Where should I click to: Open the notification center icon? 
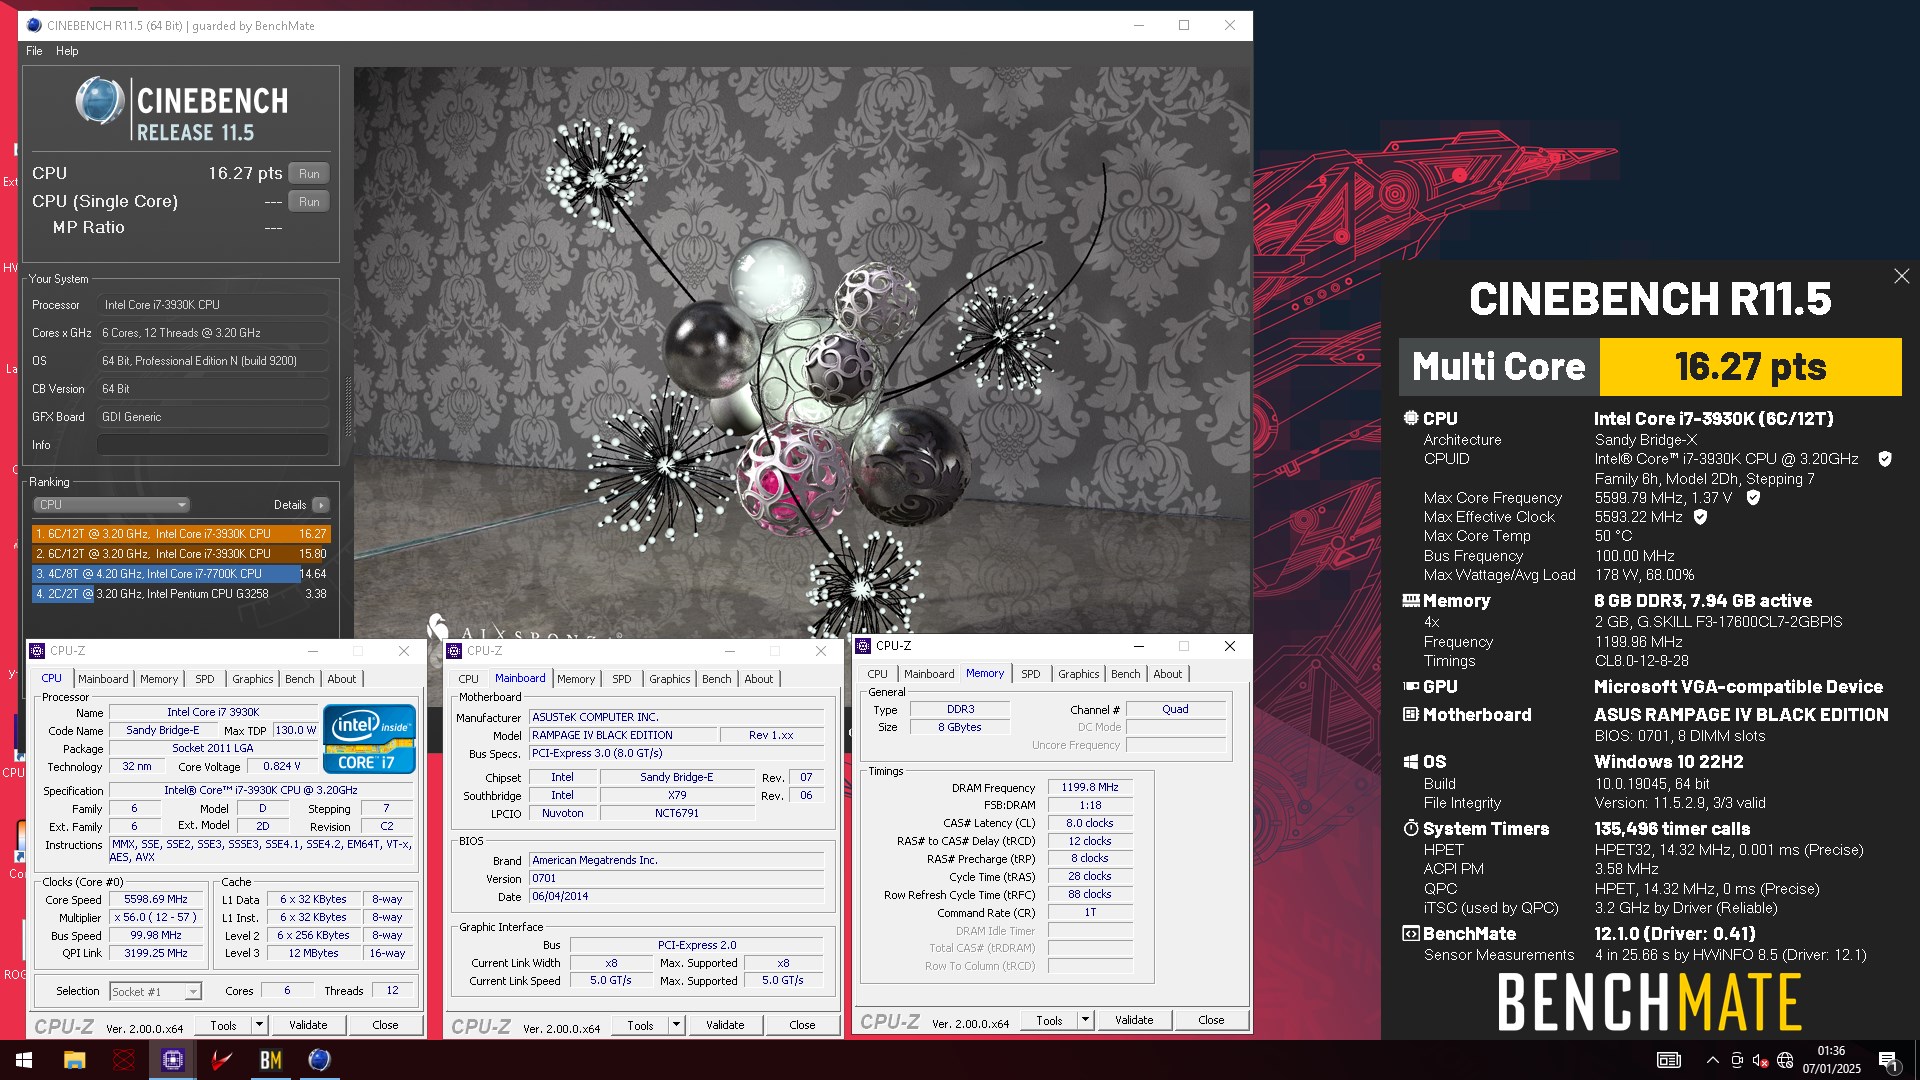(x=1888, y=1060)
